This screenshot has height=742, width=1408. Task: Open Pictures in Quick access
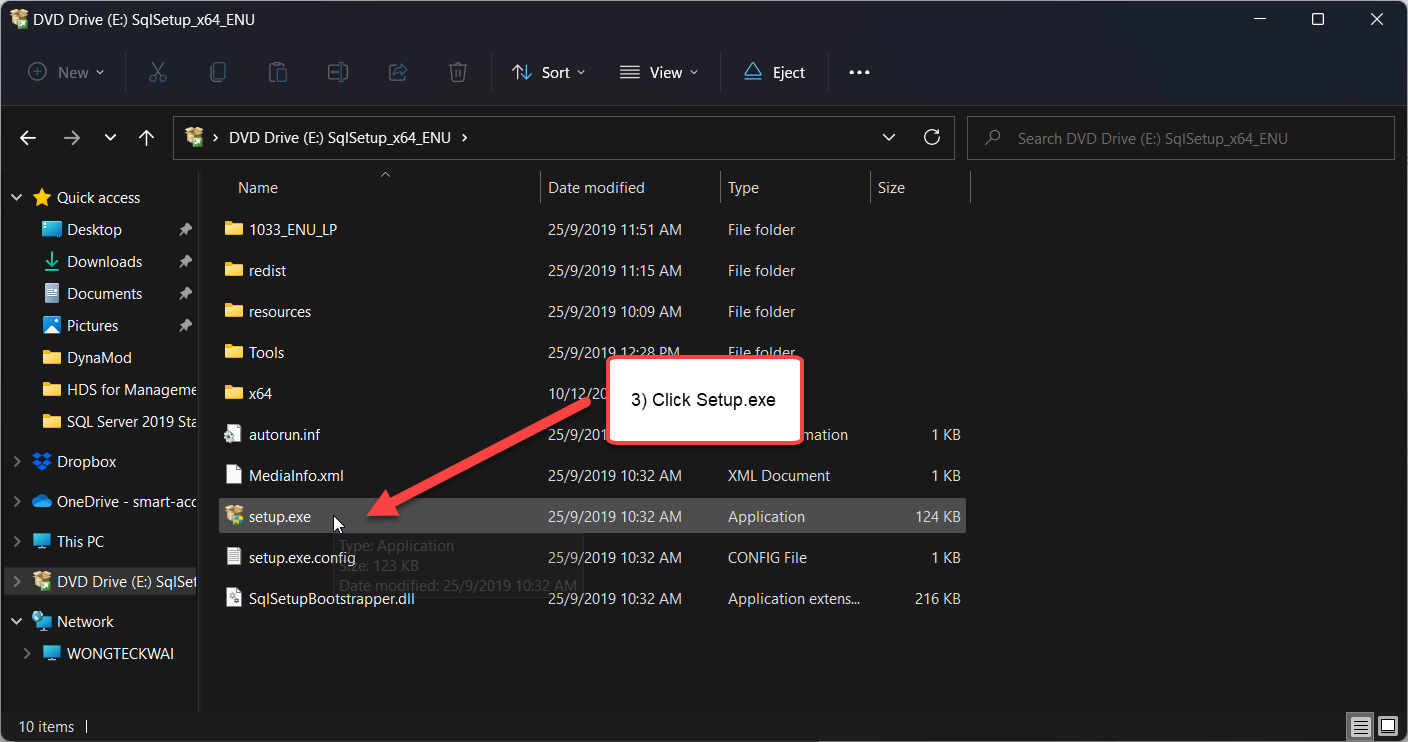click(92, 325)
